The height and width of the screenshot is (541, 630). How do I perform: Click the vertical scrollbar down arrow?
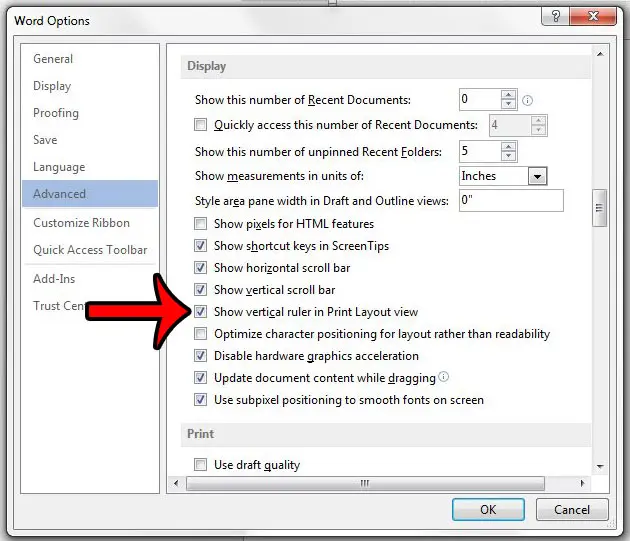(600, 467)
